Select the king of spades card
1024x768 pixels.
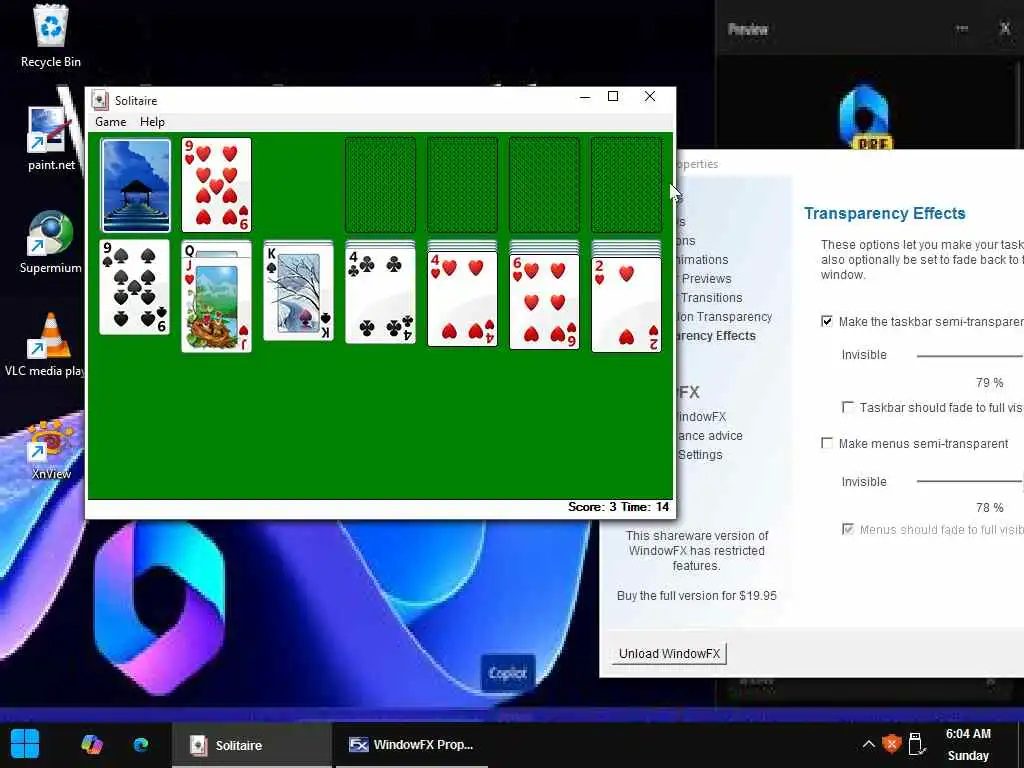coord(298,293)
